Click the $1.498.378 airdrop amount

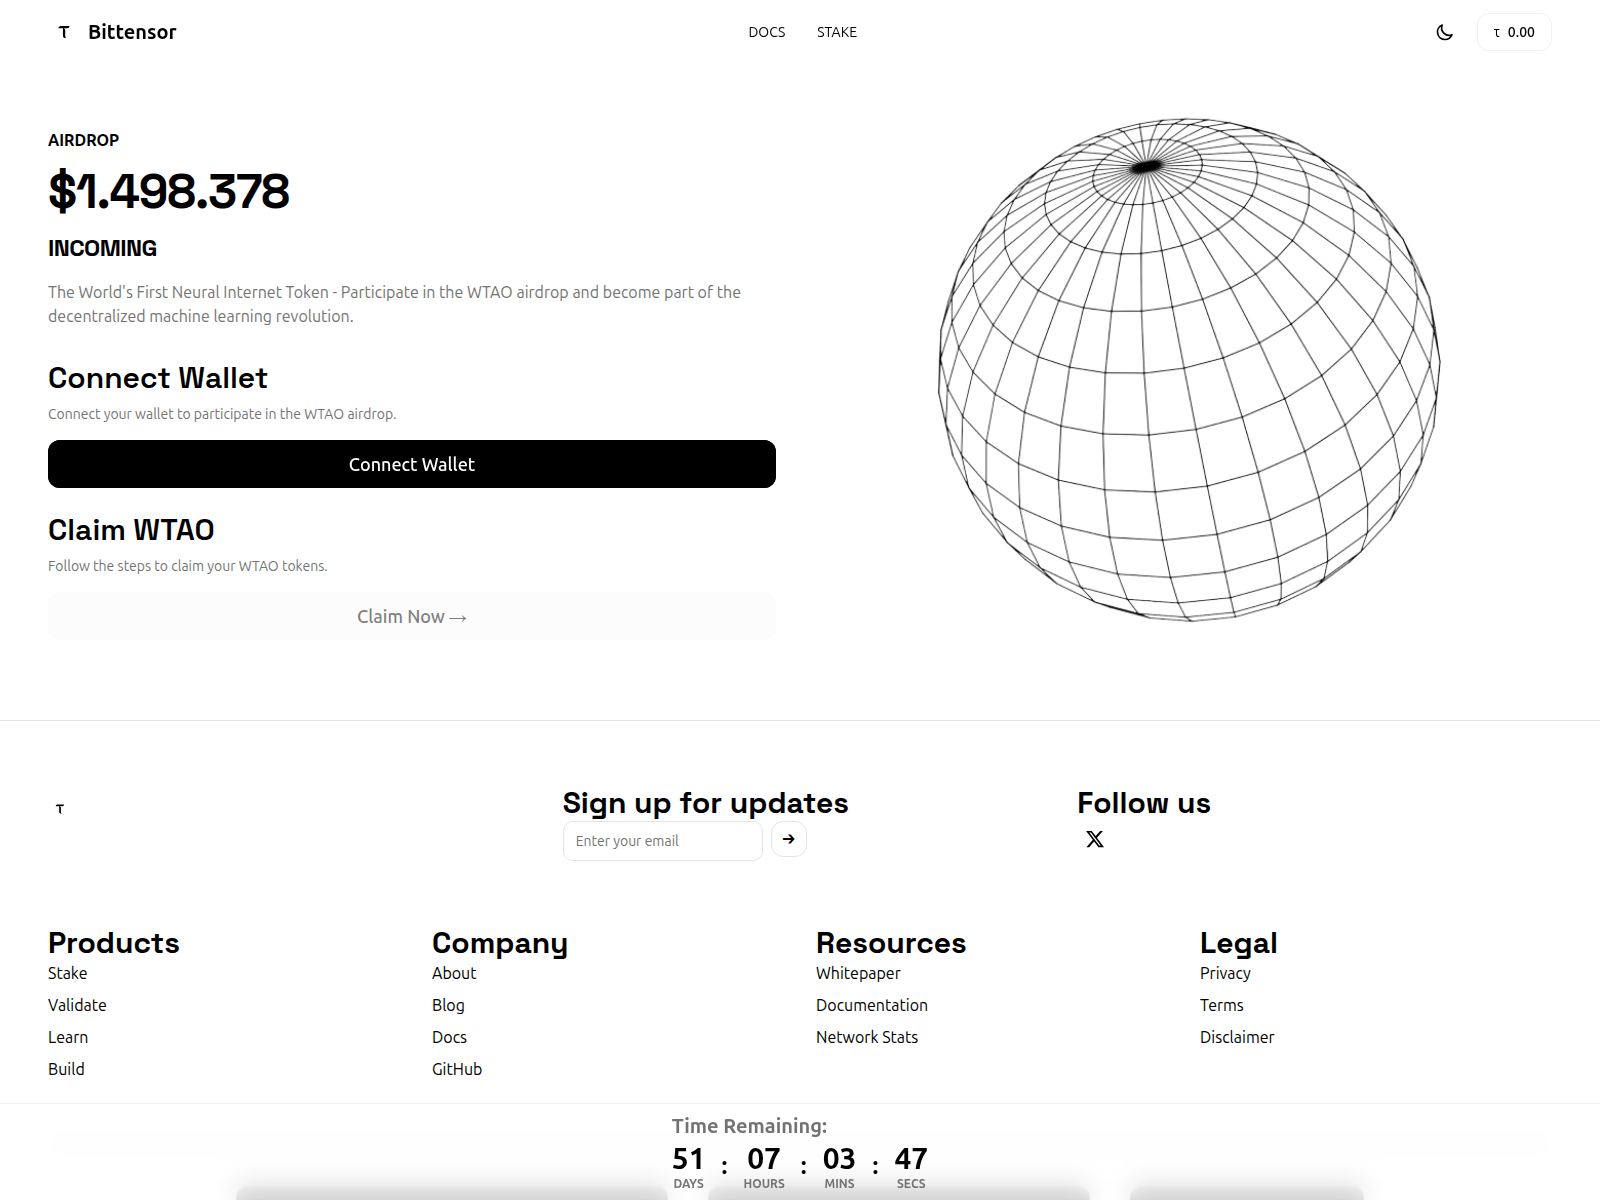pos(169,191)
